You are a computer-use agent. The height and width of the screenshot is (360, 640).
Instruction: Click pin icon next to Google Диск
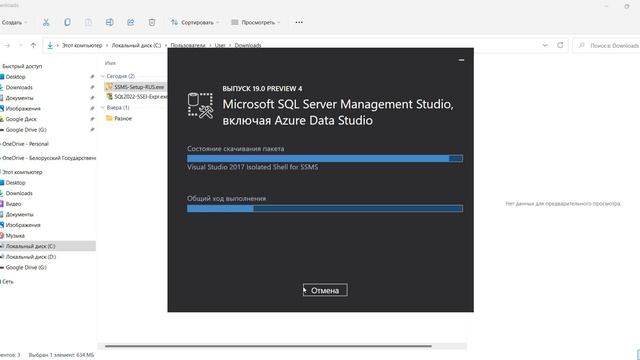pyautogui.click(x=92, y=119)
